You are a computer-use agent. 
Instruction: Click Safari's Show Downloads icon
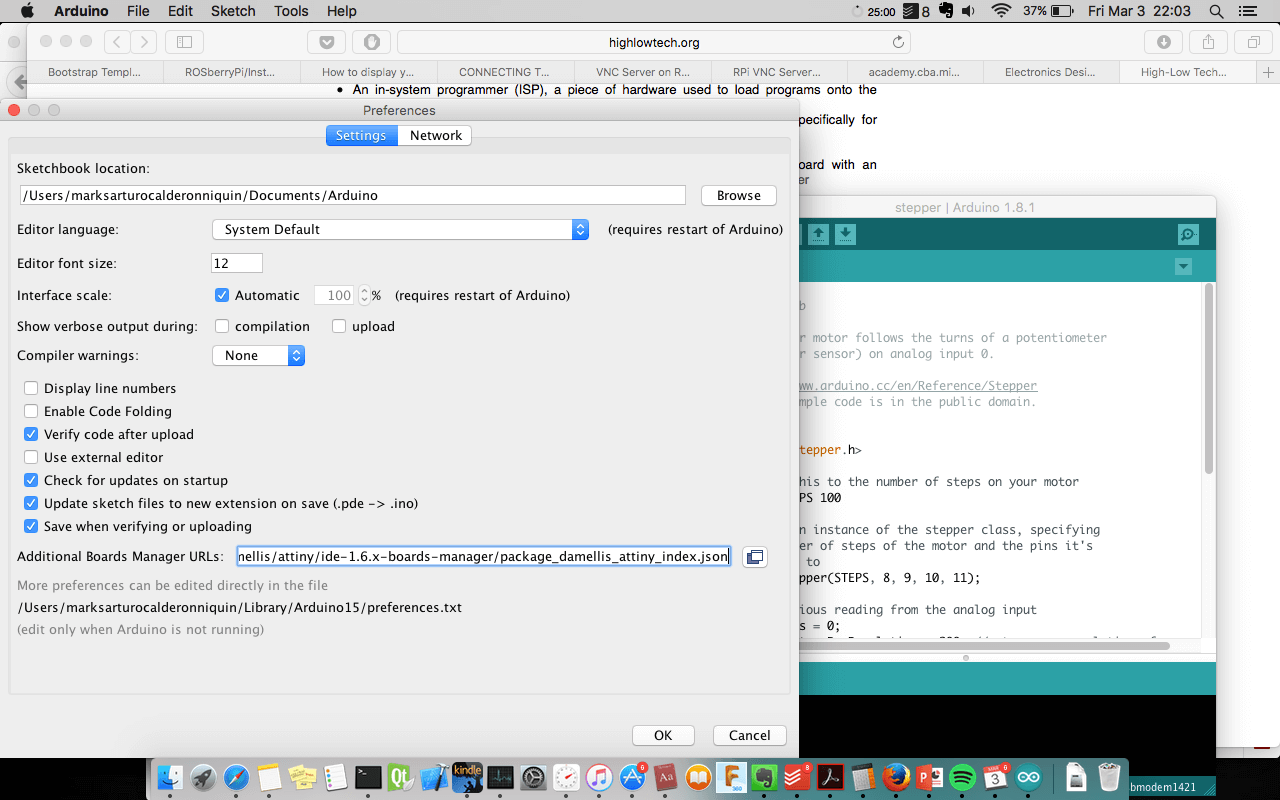click(x=1164, y=42)
